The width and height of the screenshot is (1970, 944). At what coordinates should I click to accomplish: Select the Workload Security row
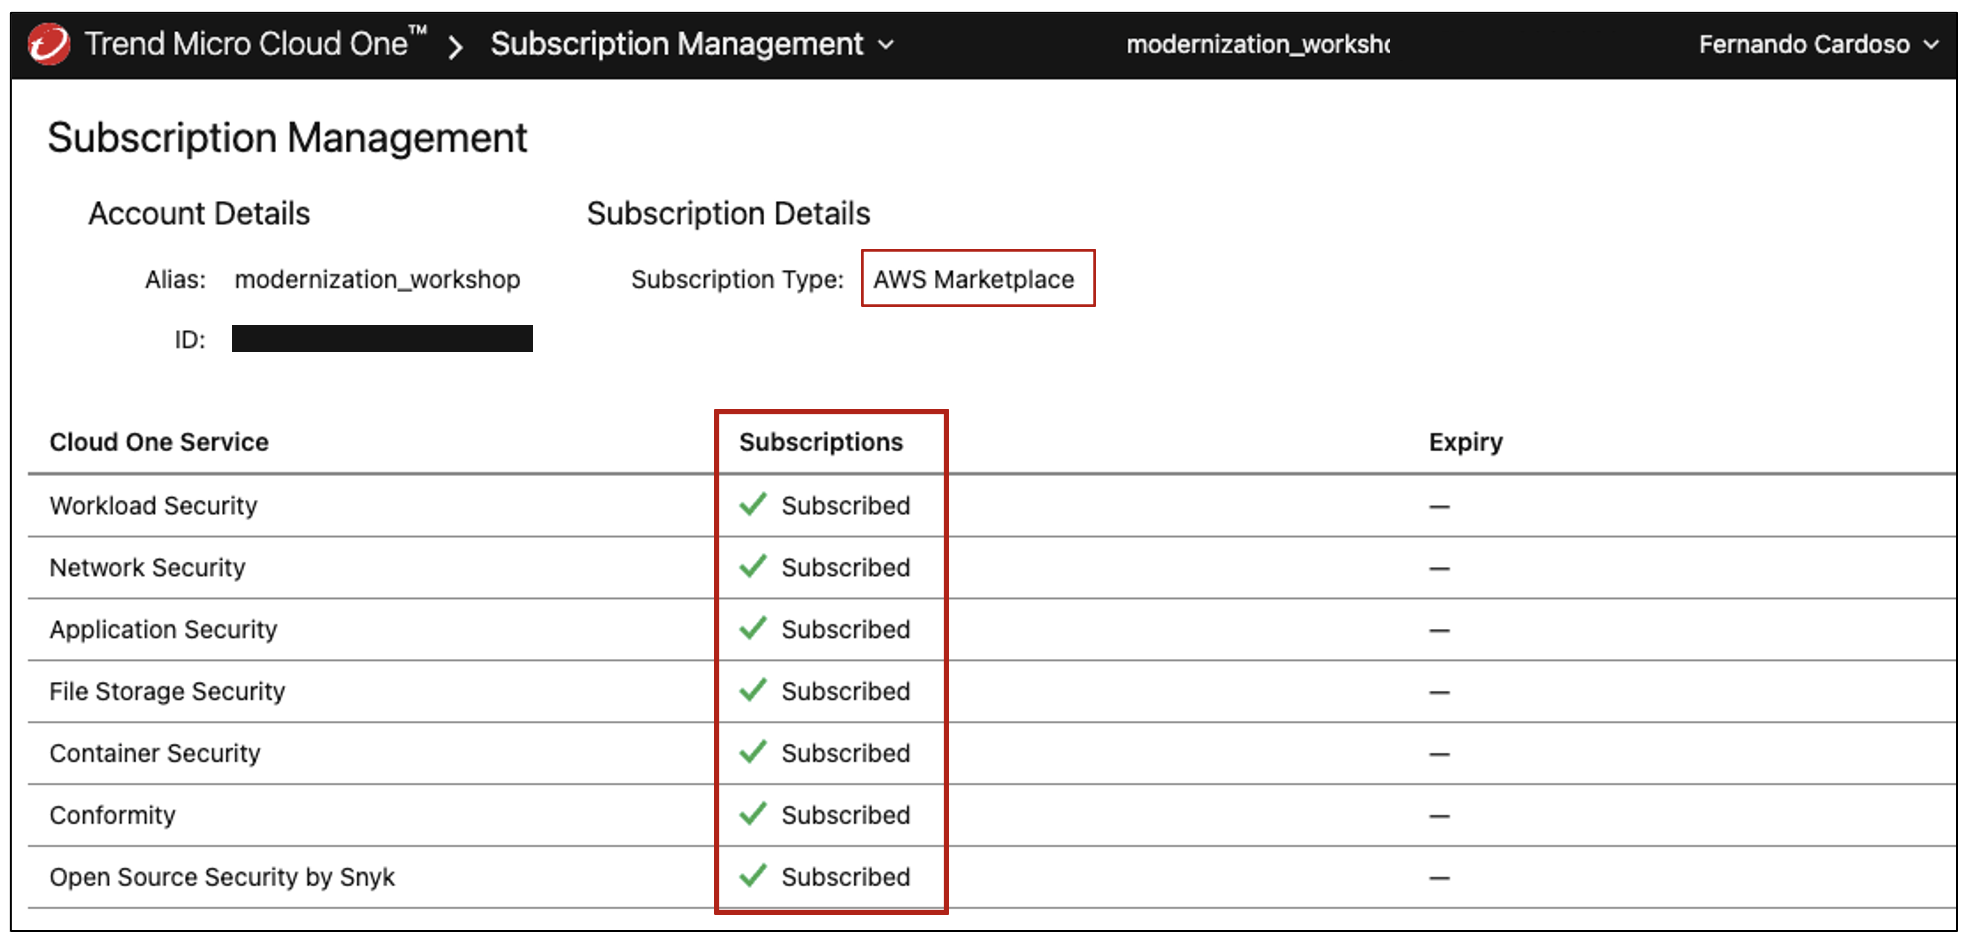coord(992,506)
